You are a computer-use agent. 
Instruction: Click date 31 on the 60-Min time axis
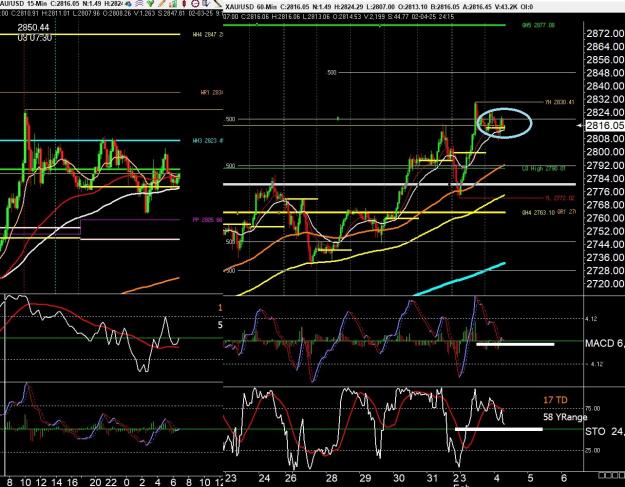432,478
